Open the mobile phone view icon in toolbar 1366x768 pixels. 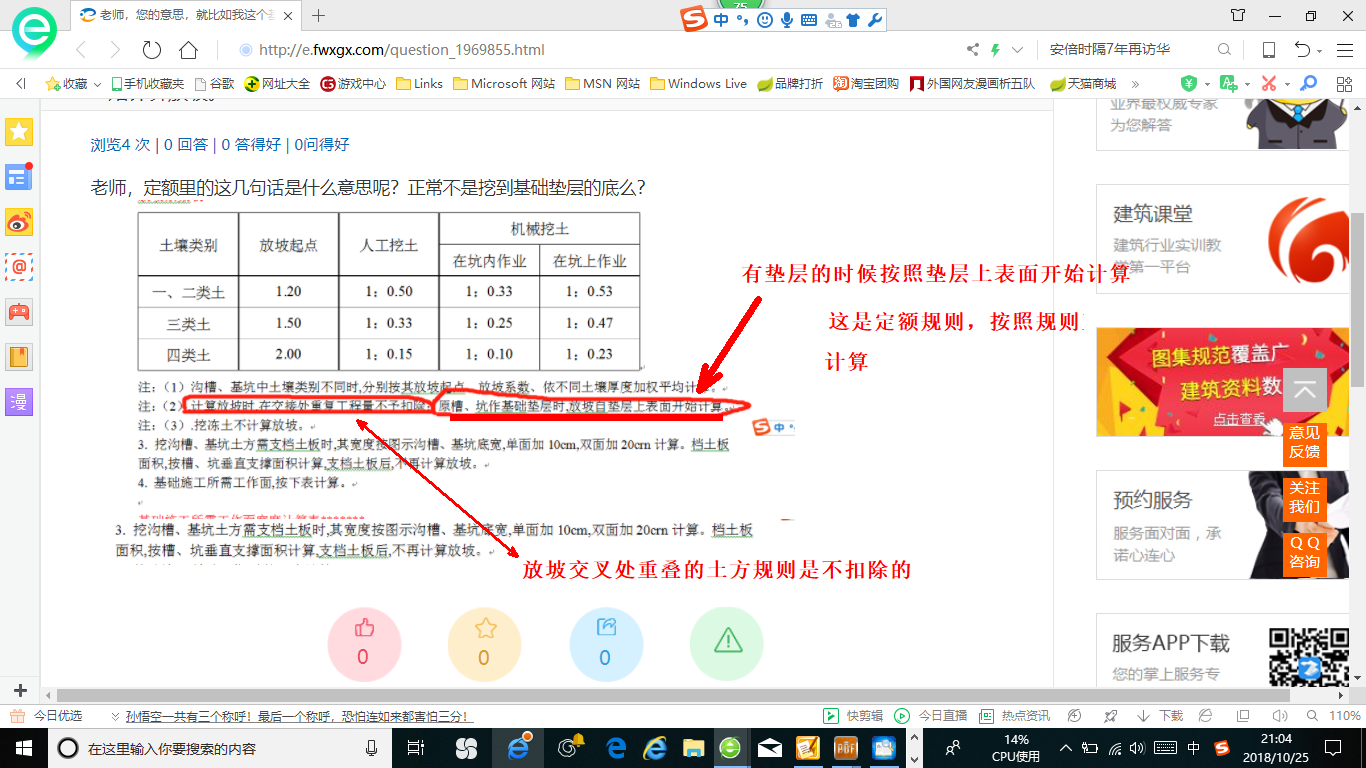coord(1269,50)
